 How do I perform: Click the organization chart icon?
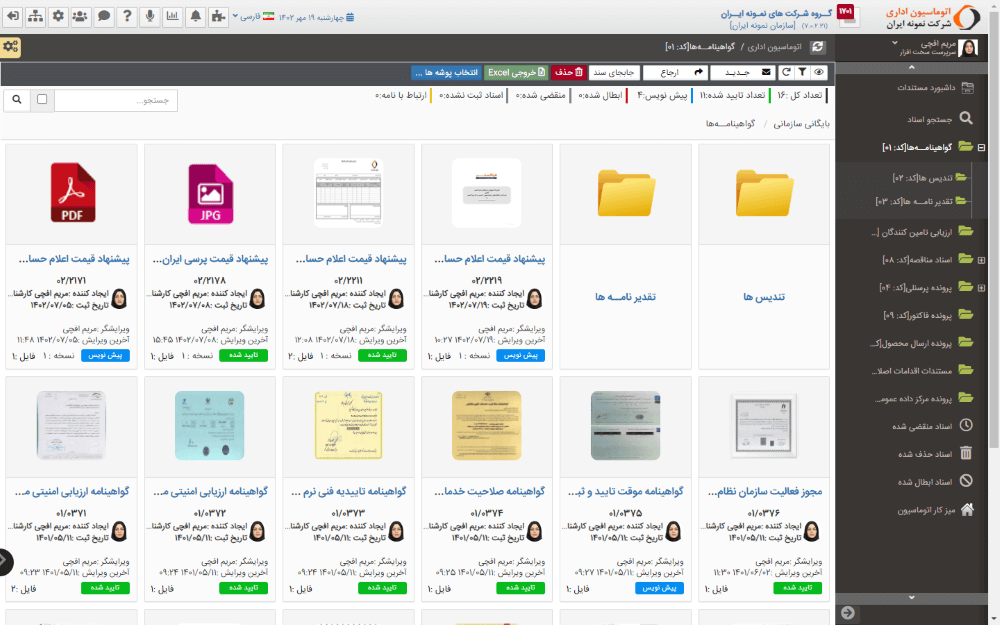point(35,16)
